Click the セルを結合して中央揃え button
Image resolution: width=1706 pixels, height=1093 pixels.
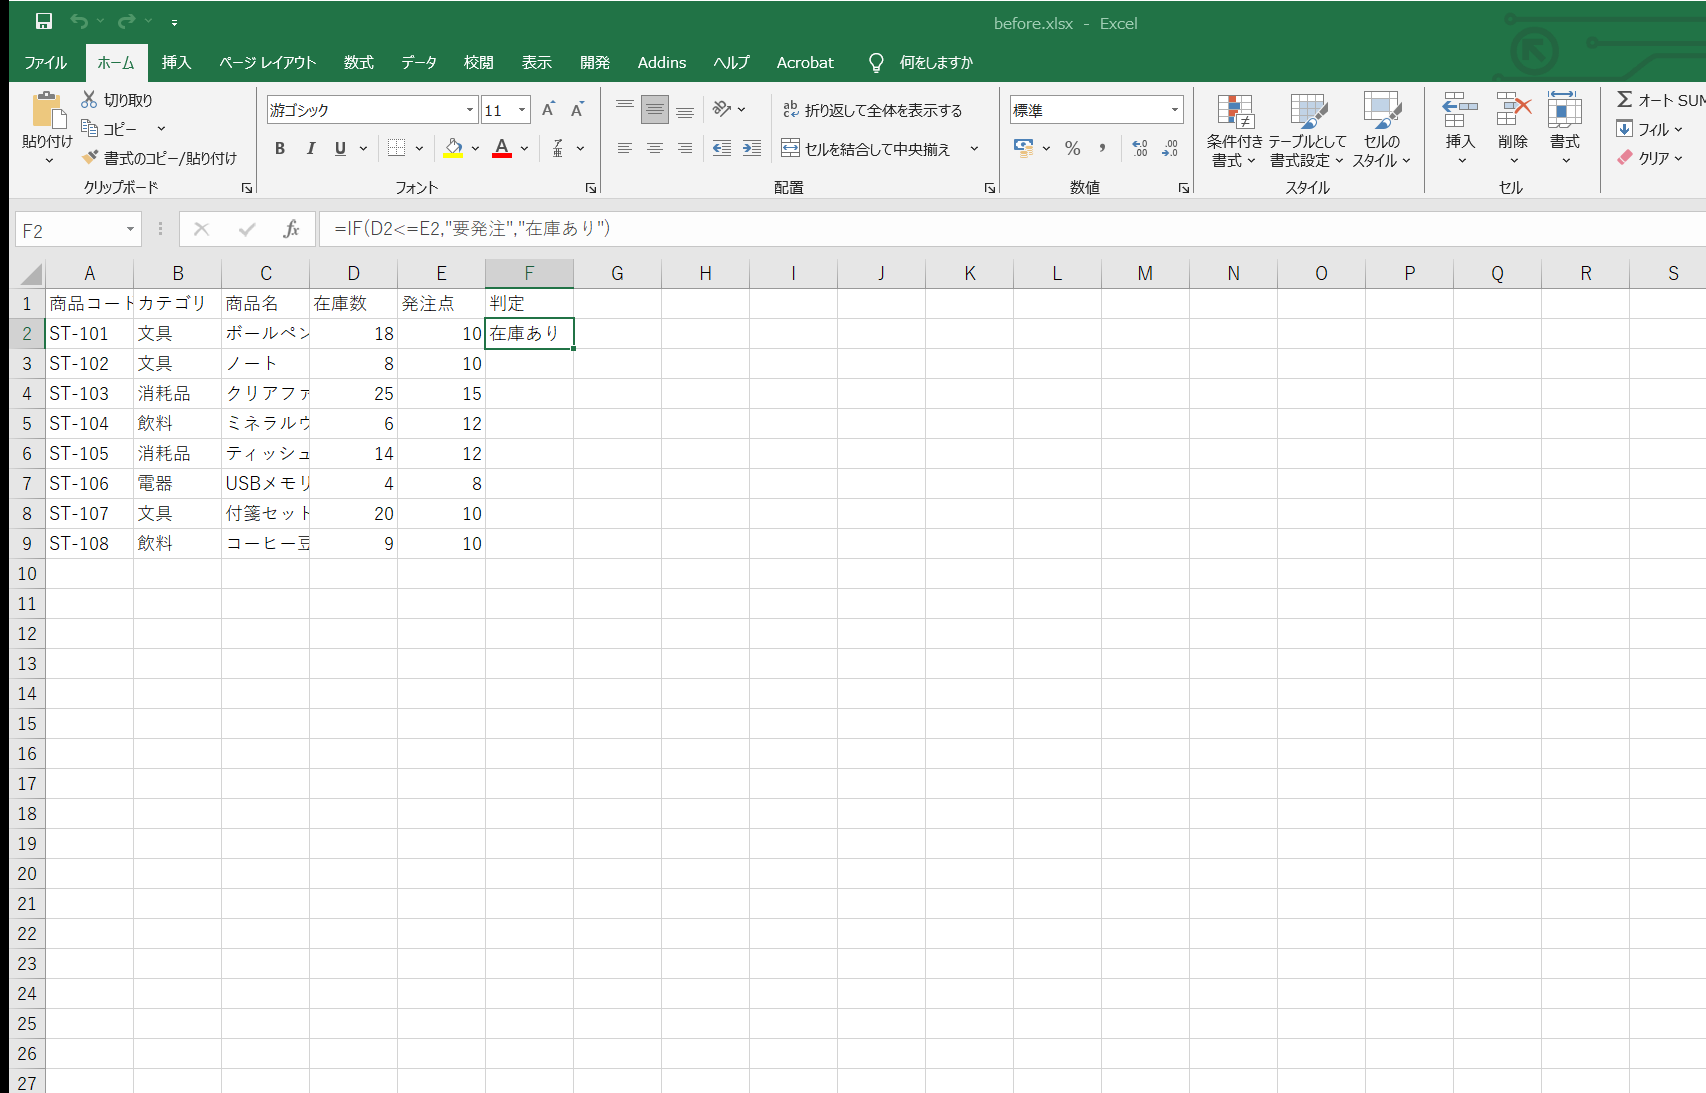click(866, 149)
